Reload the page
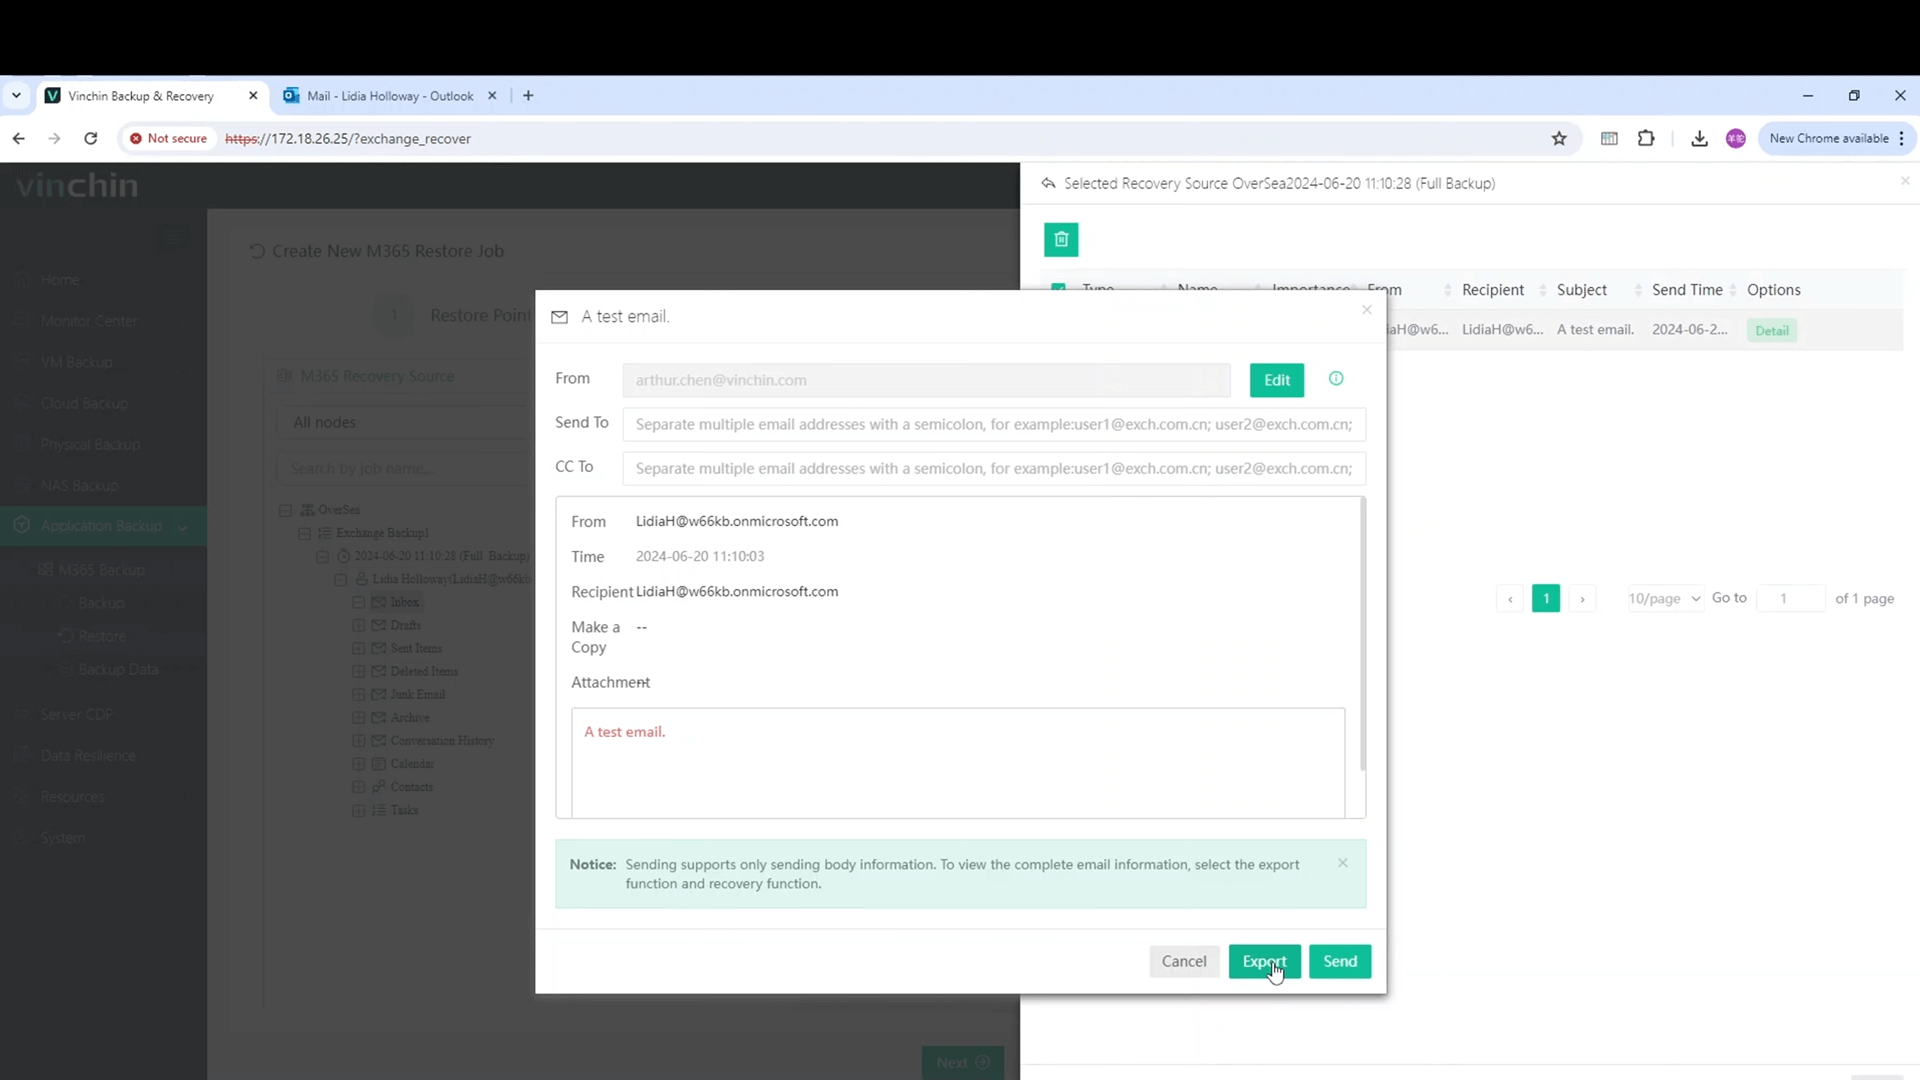This screenshot has width=1920, height=1080. click(x=91, y=139)
